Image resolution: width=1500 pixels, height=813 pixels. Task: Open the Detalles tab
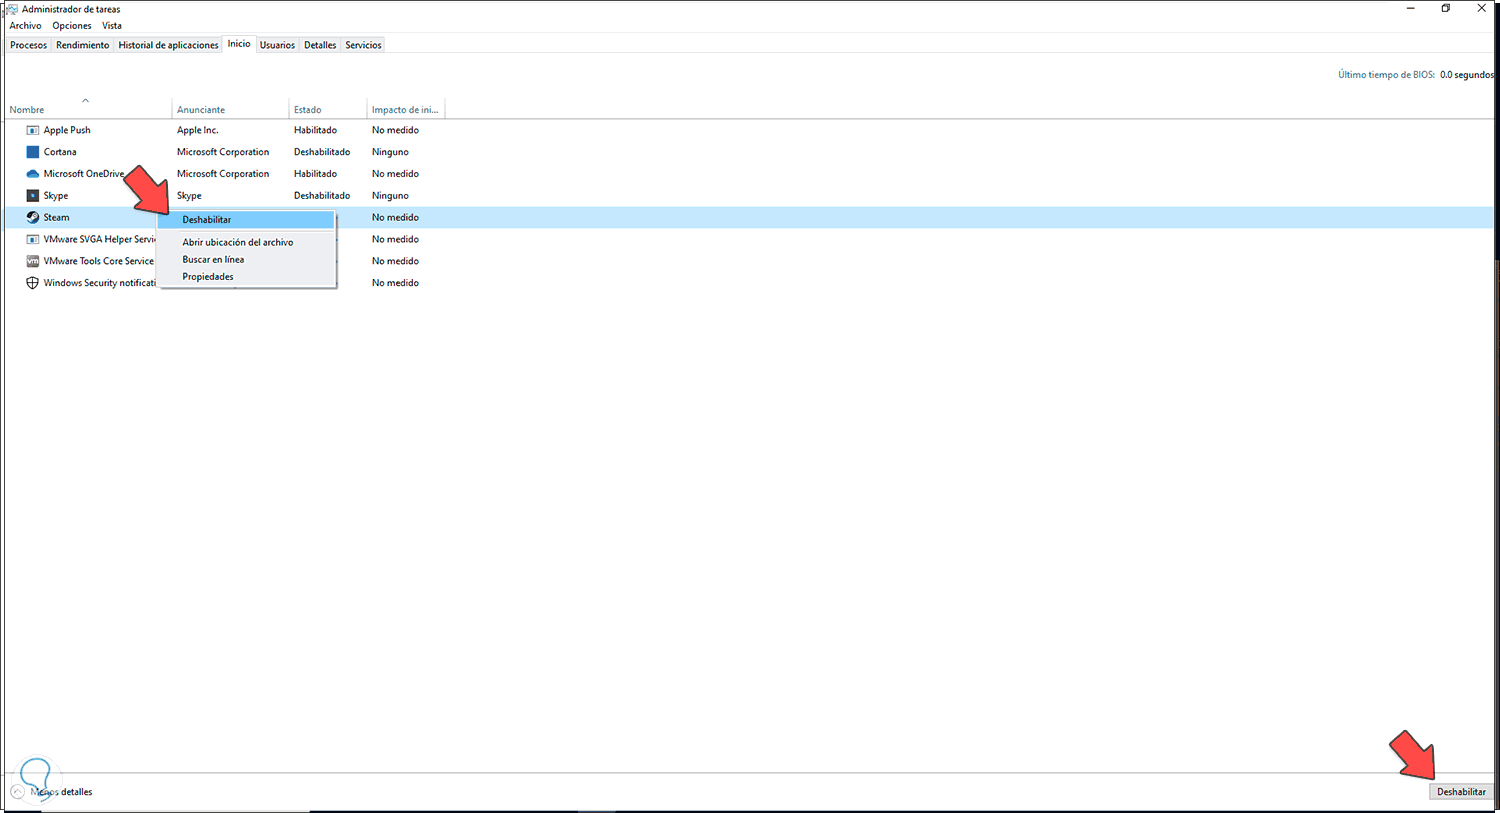coord(320,45)
